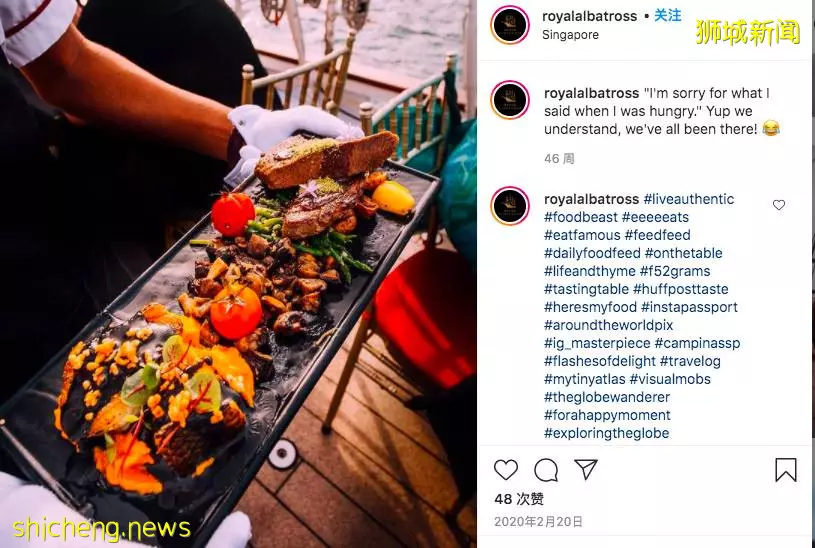Image resolution: width=815 pixels, height=548 pixels.
Task: Open royalalbatross username in header
Action: (x=589, y=16)
